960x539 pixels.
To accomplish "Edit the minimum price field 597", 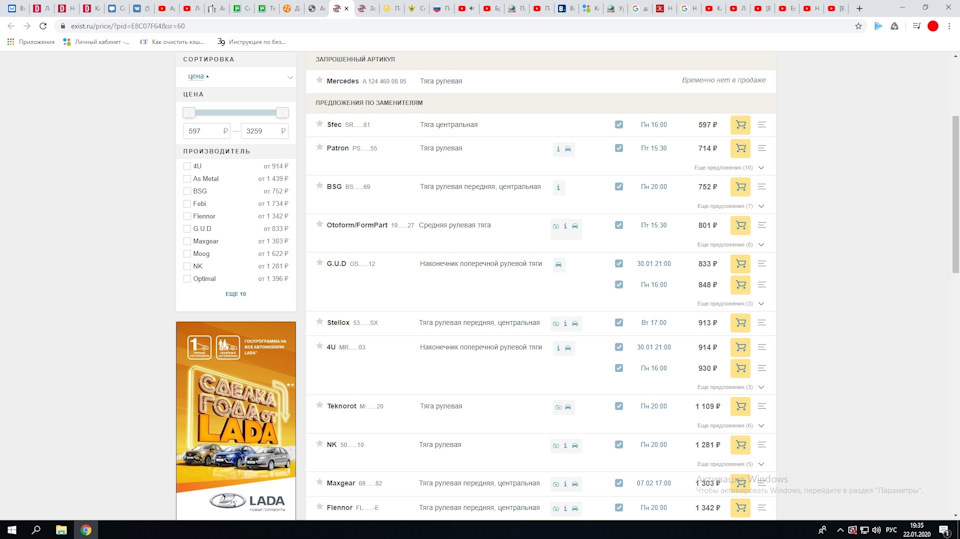I will (x=206, y=131).
